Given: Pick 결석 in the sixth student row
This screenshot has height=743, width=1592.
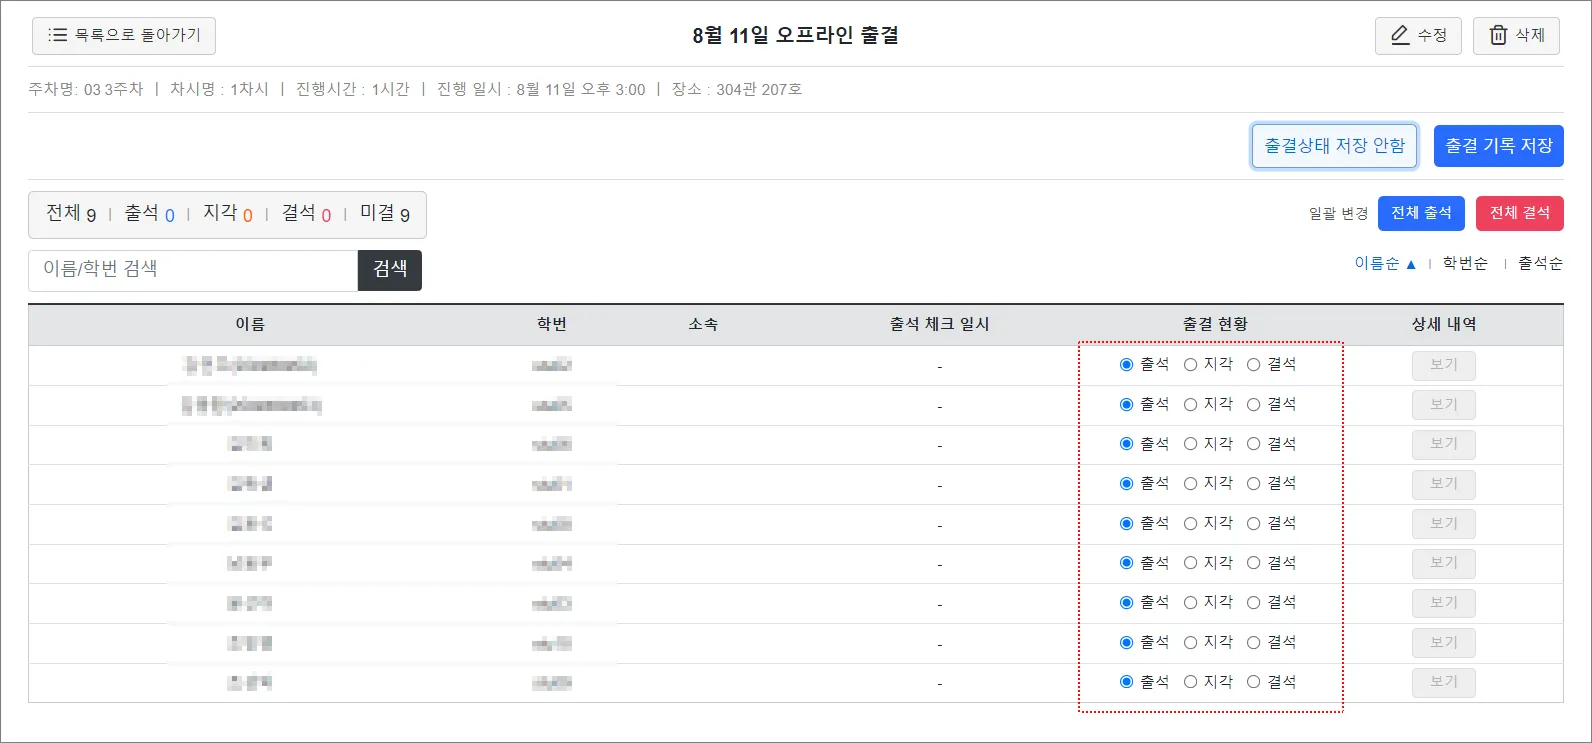Looking at the screenshot, I should point(1253,563).
